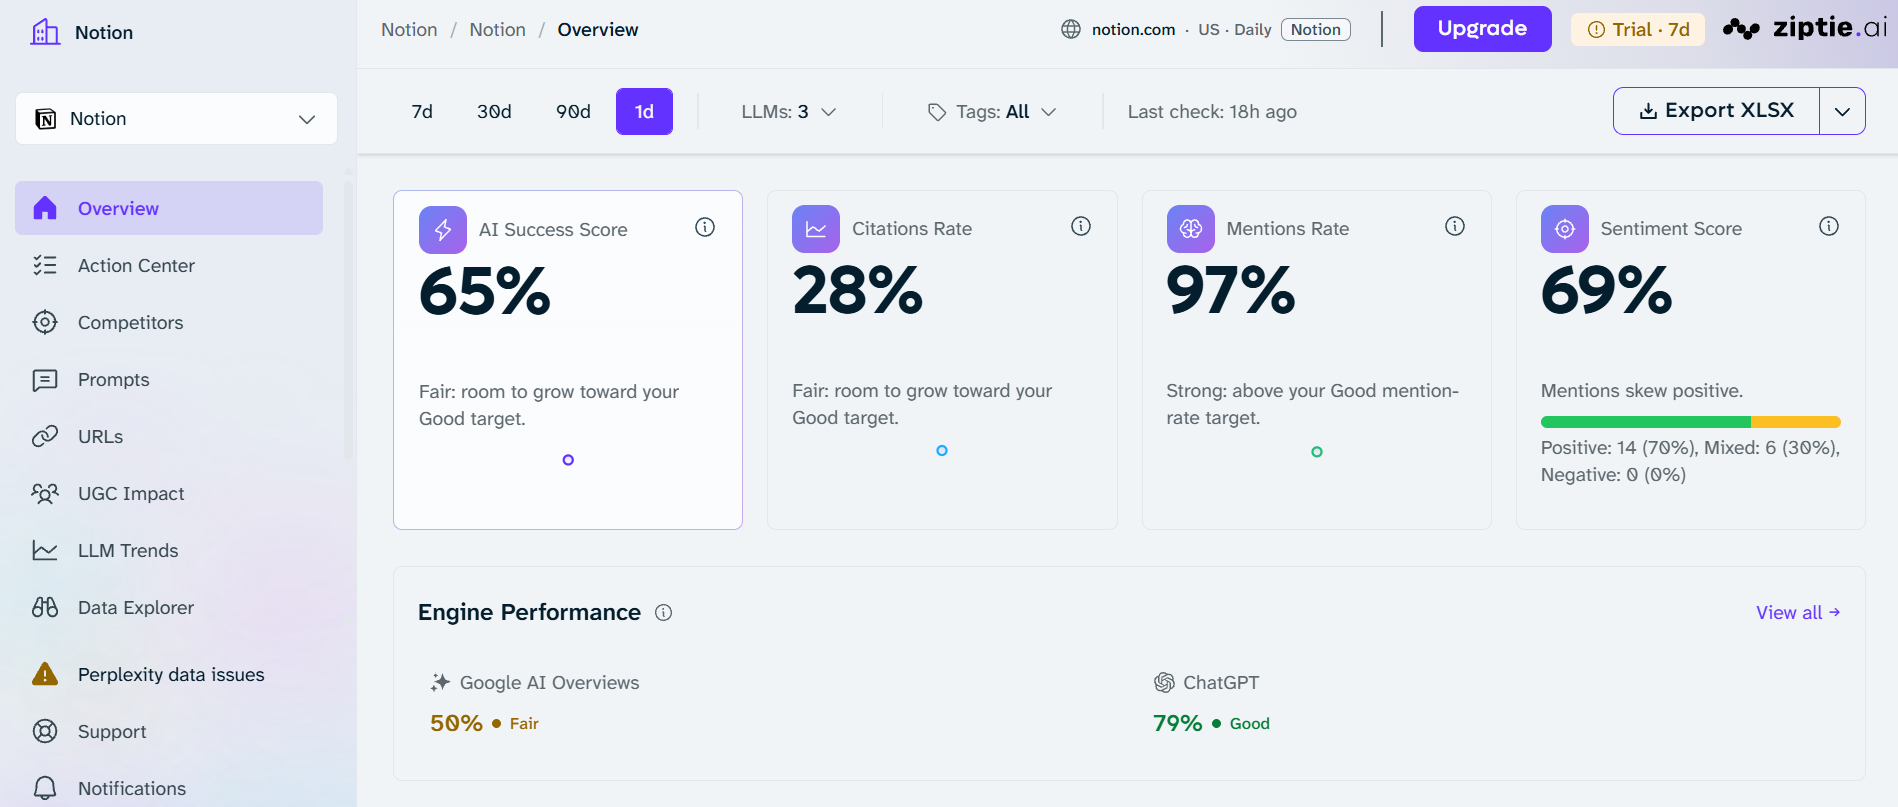Expand the Export options arrow
The height and width of the screenshot is (807, 1898).
pos(1842,111)
